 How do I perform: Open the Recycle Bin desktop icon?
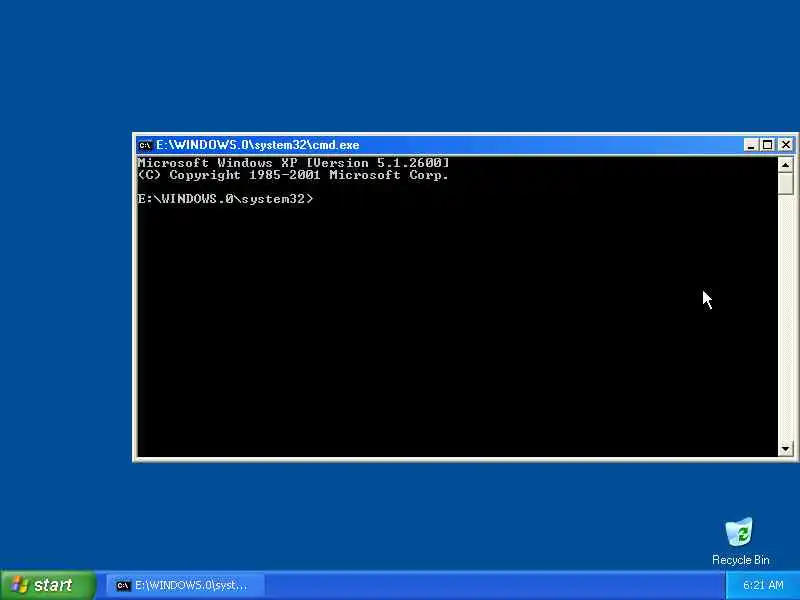point(740,541)
